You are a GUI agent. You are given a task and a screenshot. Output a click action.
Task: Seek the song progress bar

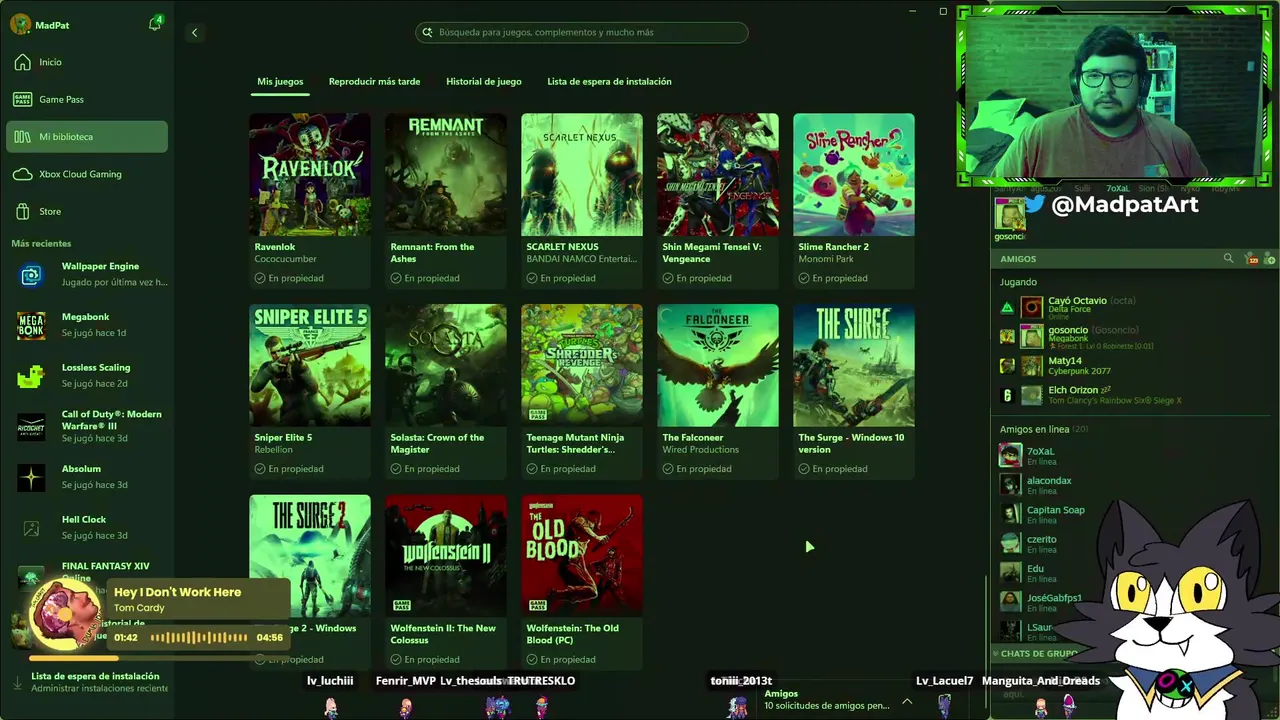[158, 658]
